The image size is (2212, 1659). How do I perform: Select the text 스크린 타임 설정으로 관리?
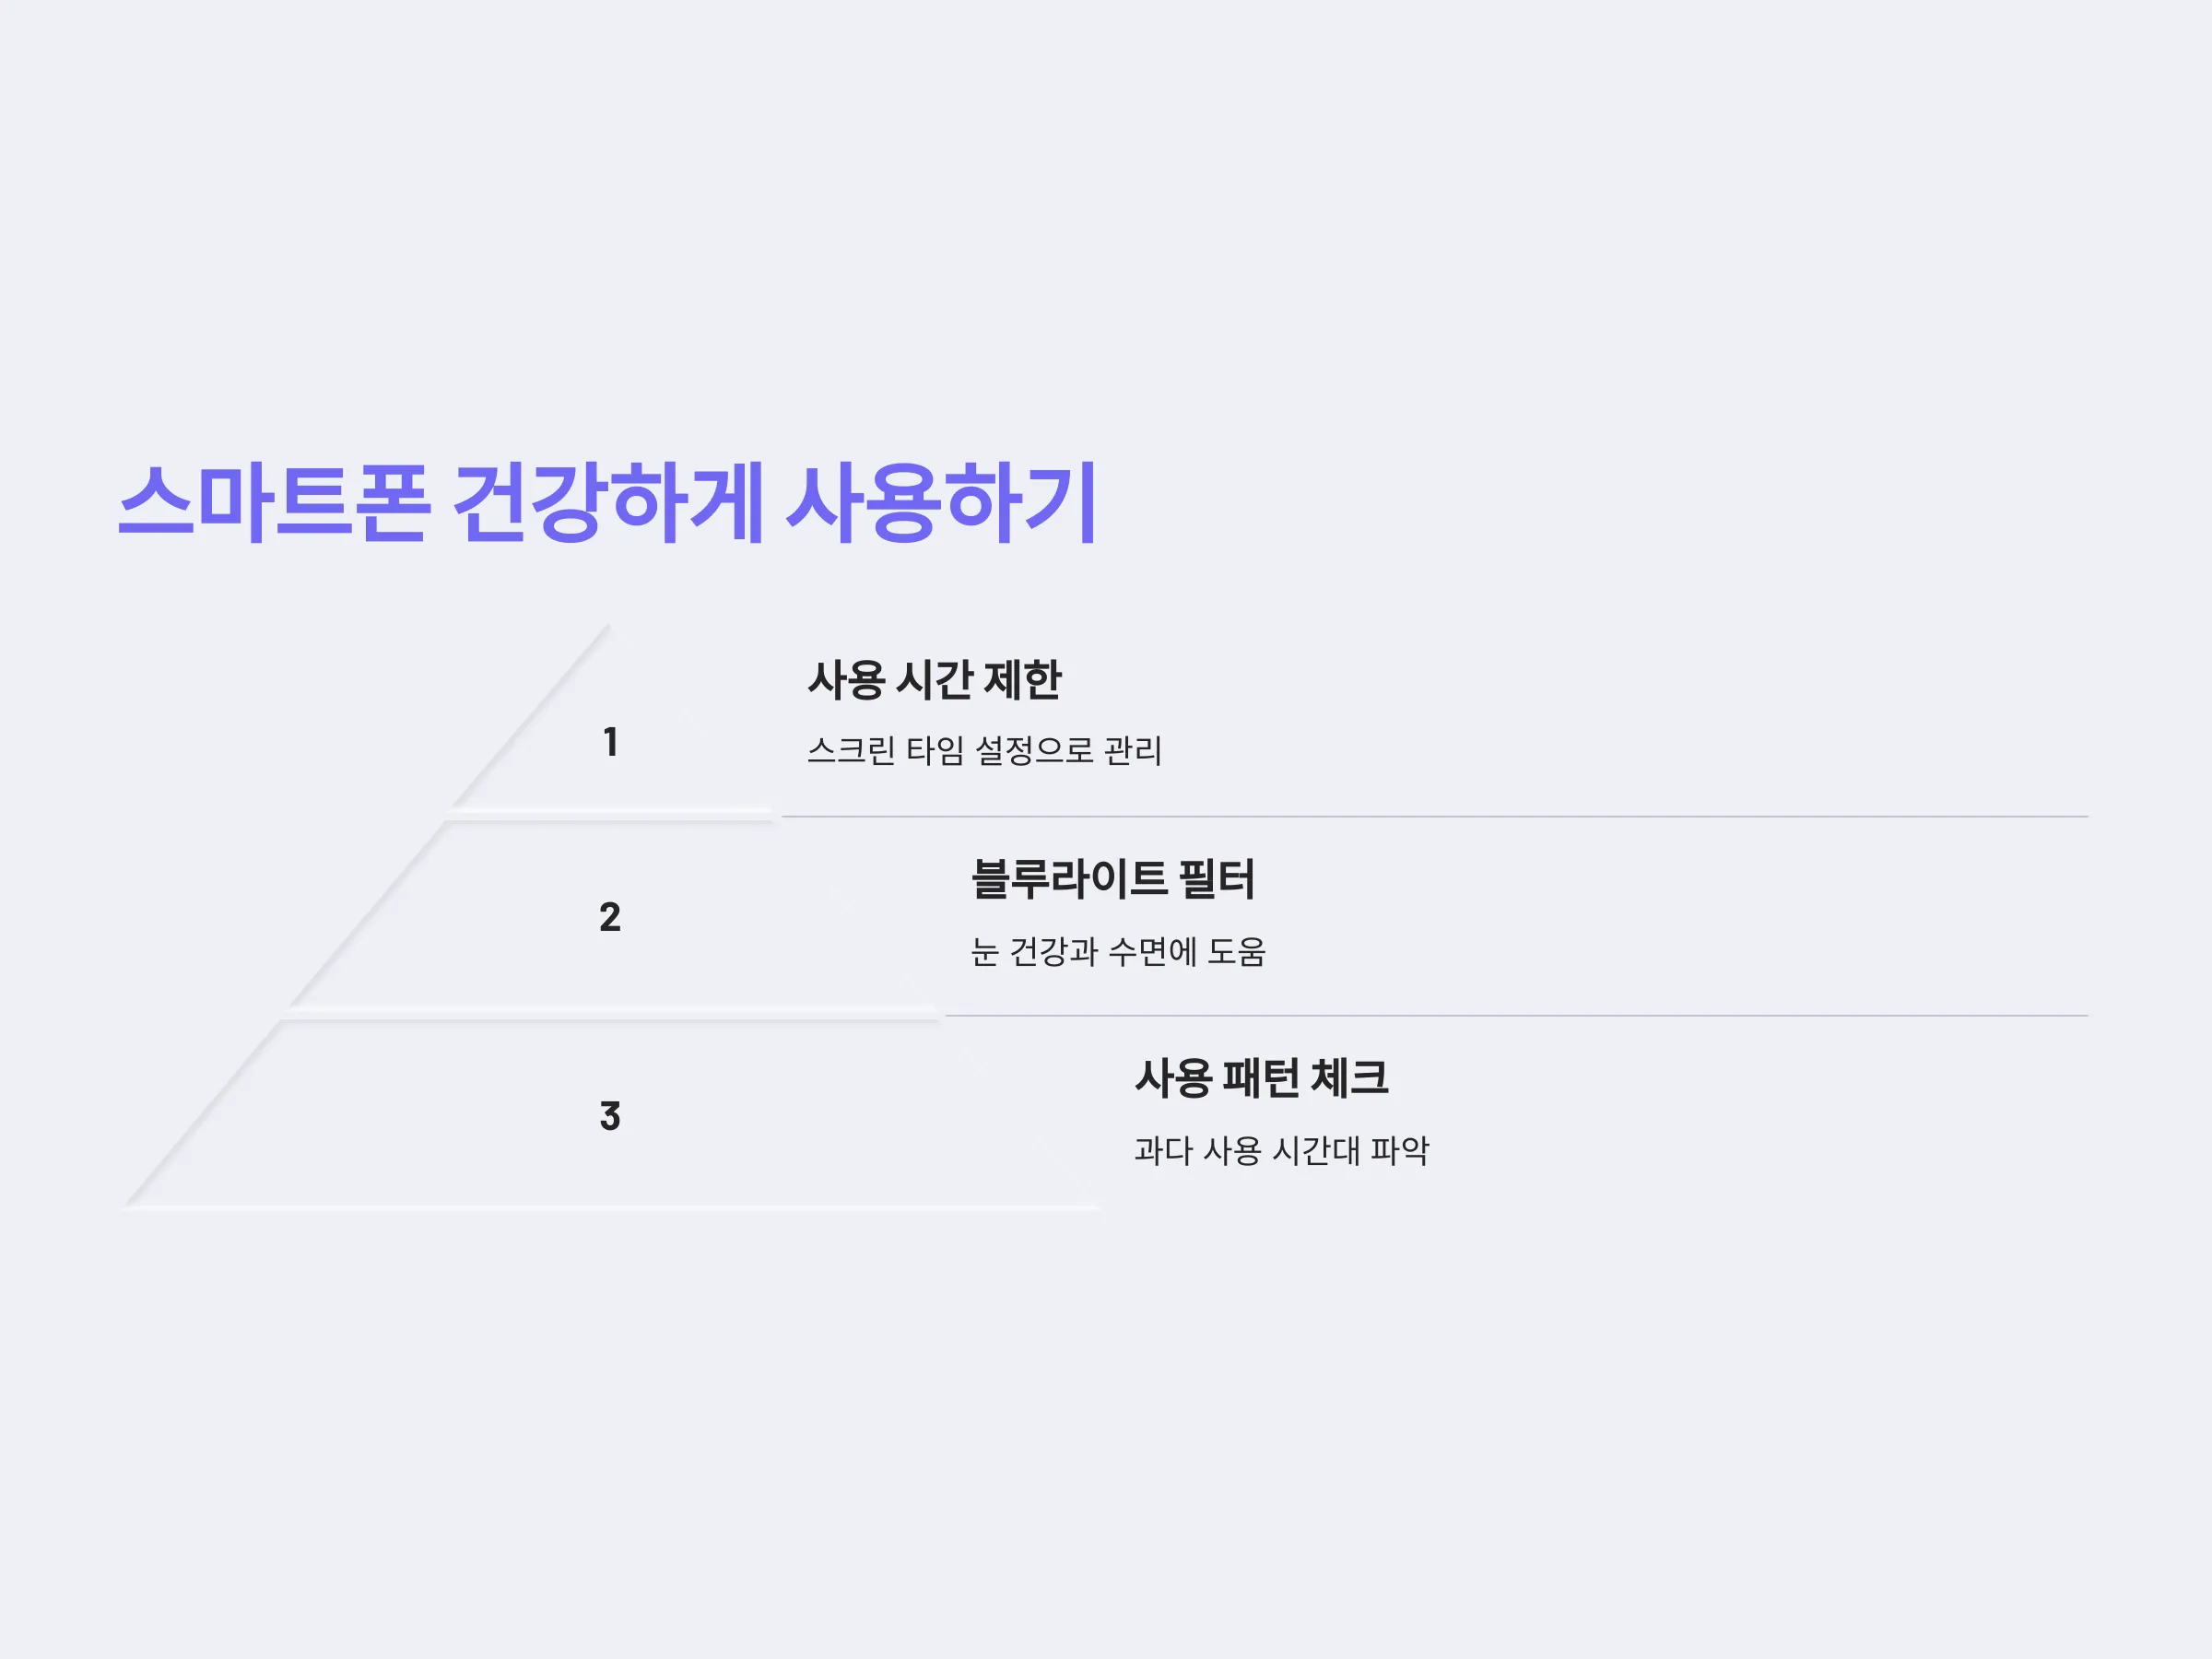click(x=984, y=750)
